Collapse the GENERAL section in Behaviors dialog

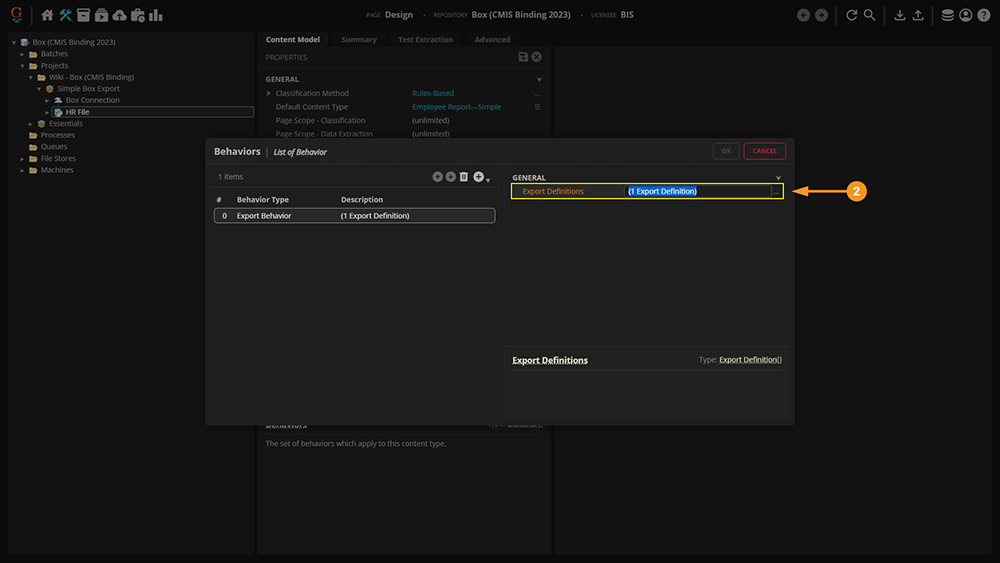point(778,178)
